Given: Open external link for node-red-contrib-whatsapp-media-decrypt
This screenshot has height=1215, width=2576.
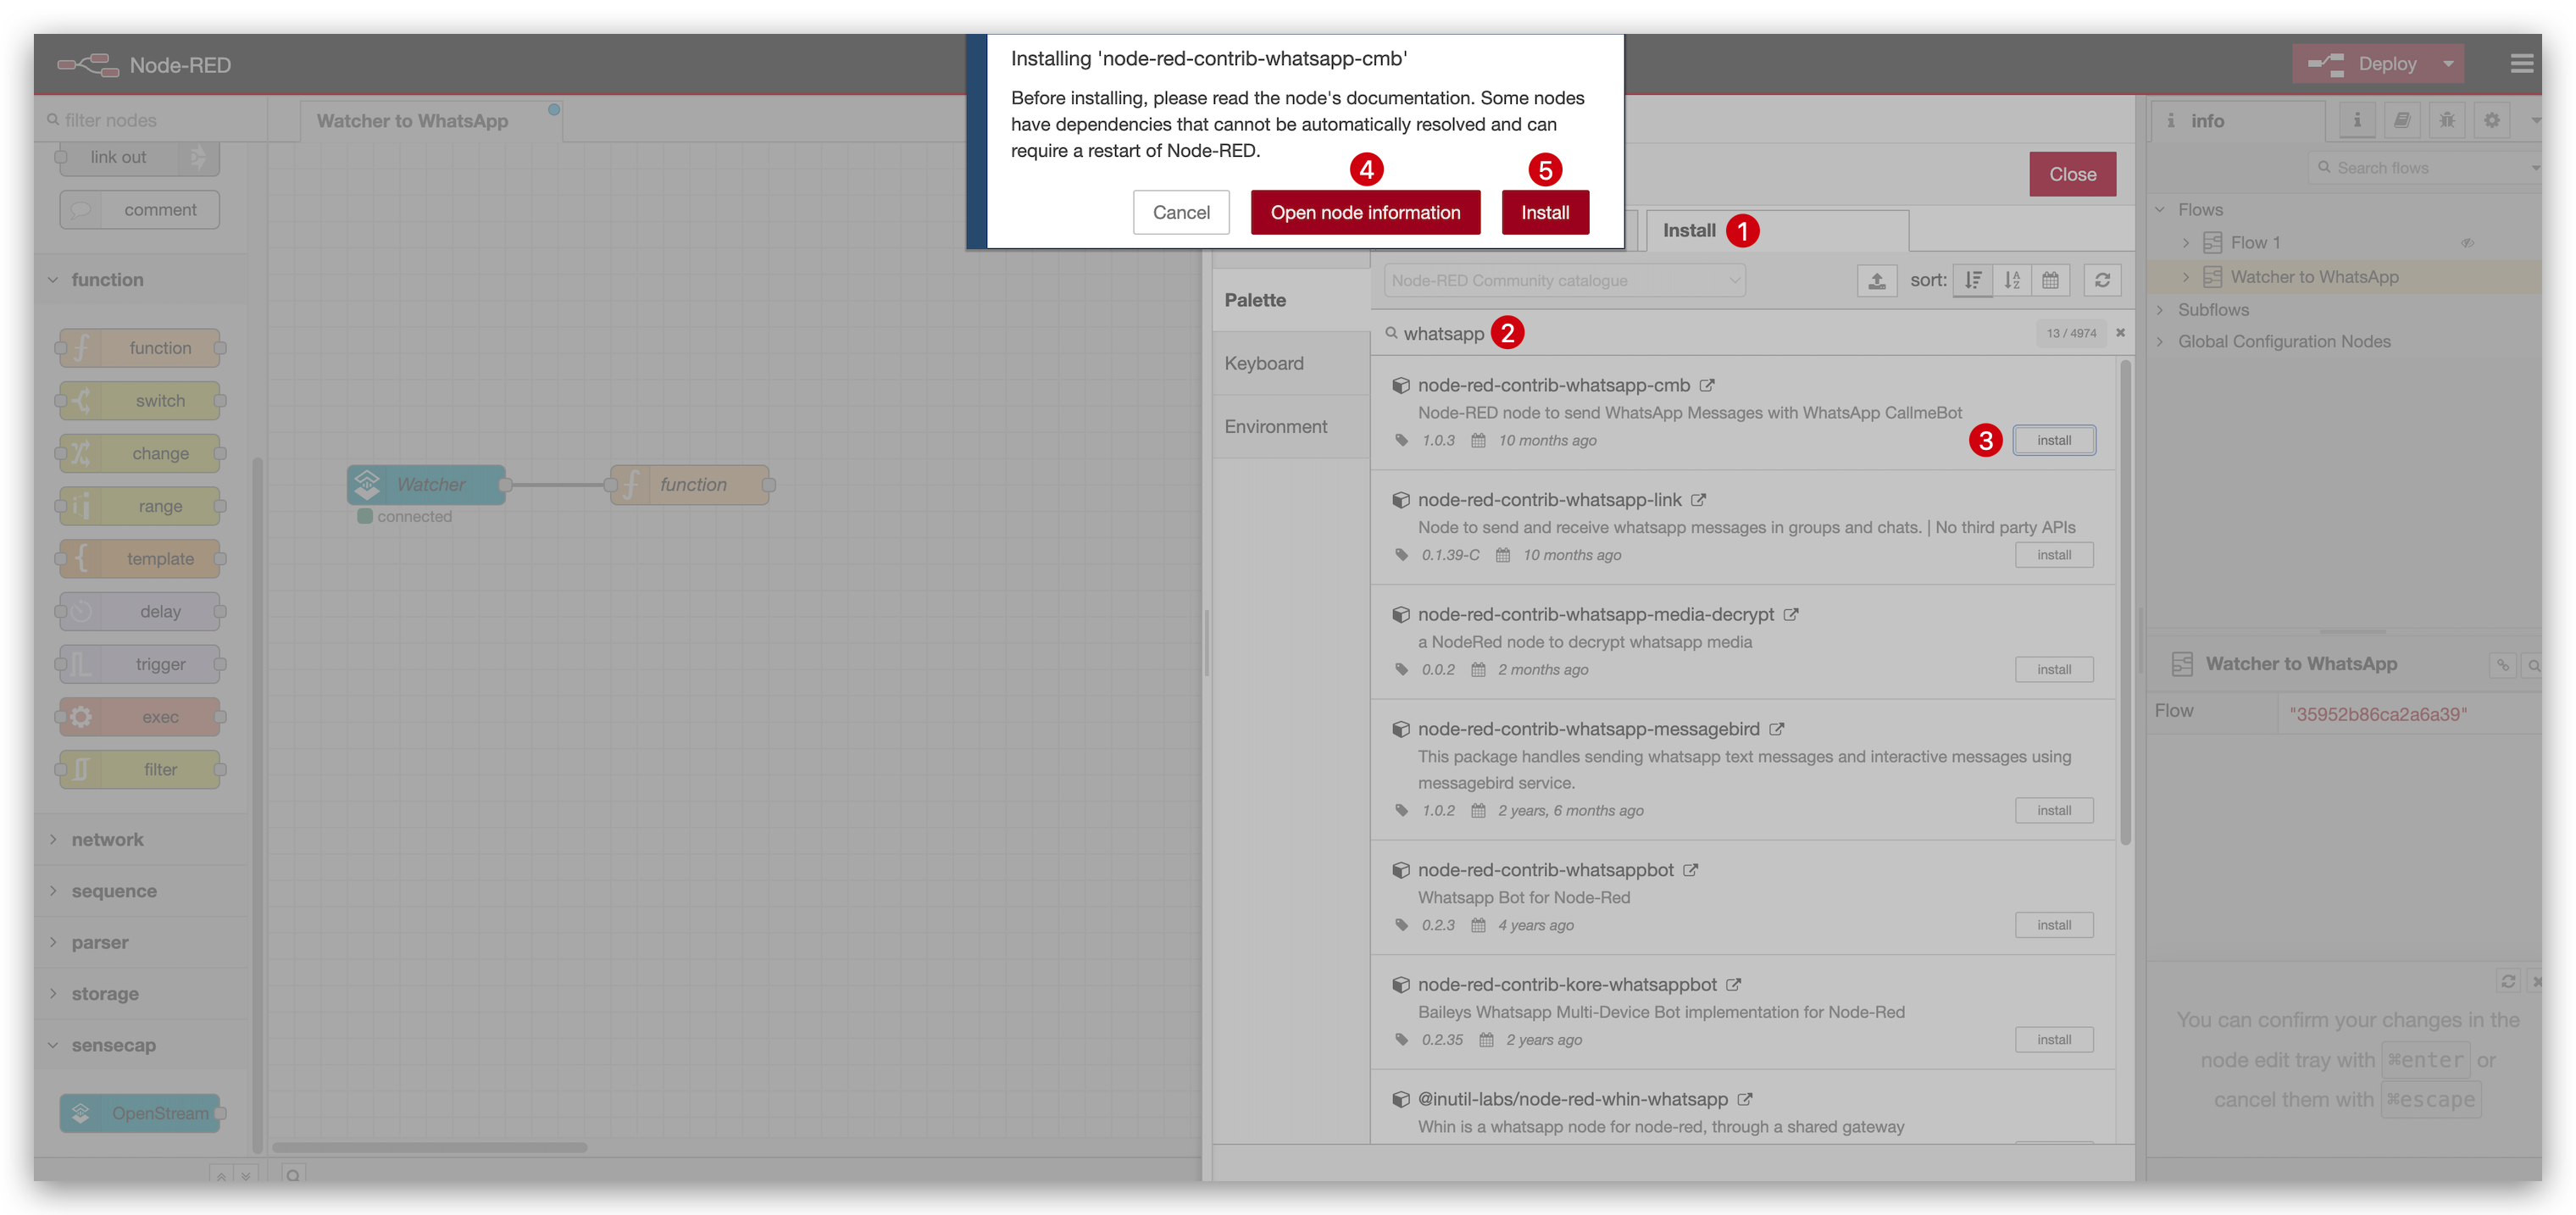Looking at the screenshot, I should pos(1791,615).
